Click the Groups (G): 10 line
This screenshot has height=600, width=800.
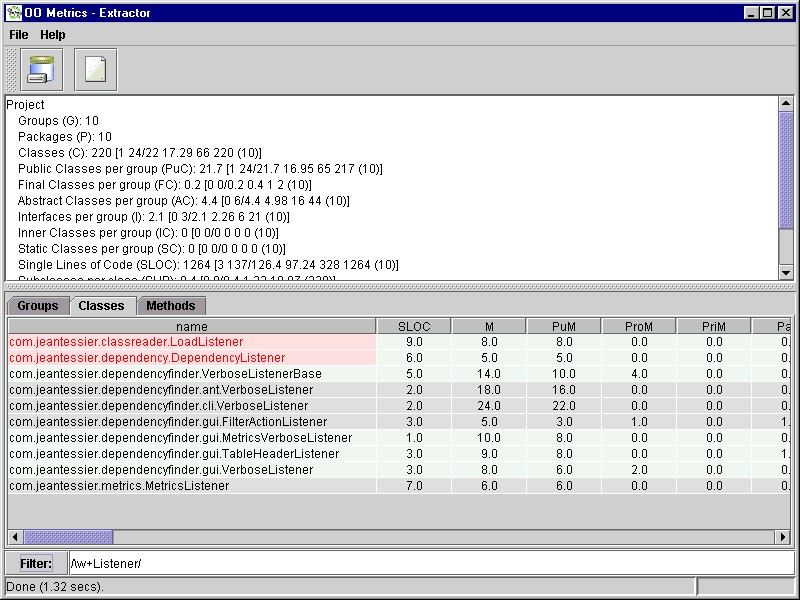[58, 121]
